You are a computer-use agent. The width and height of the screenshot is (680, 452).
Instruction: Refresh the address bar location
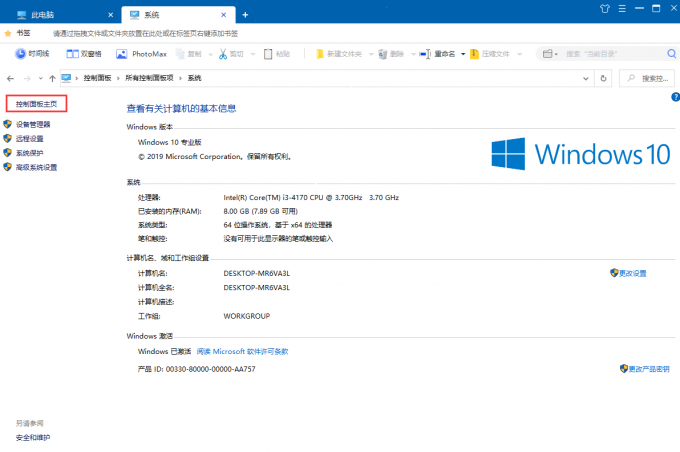click(x=603, y=79)
